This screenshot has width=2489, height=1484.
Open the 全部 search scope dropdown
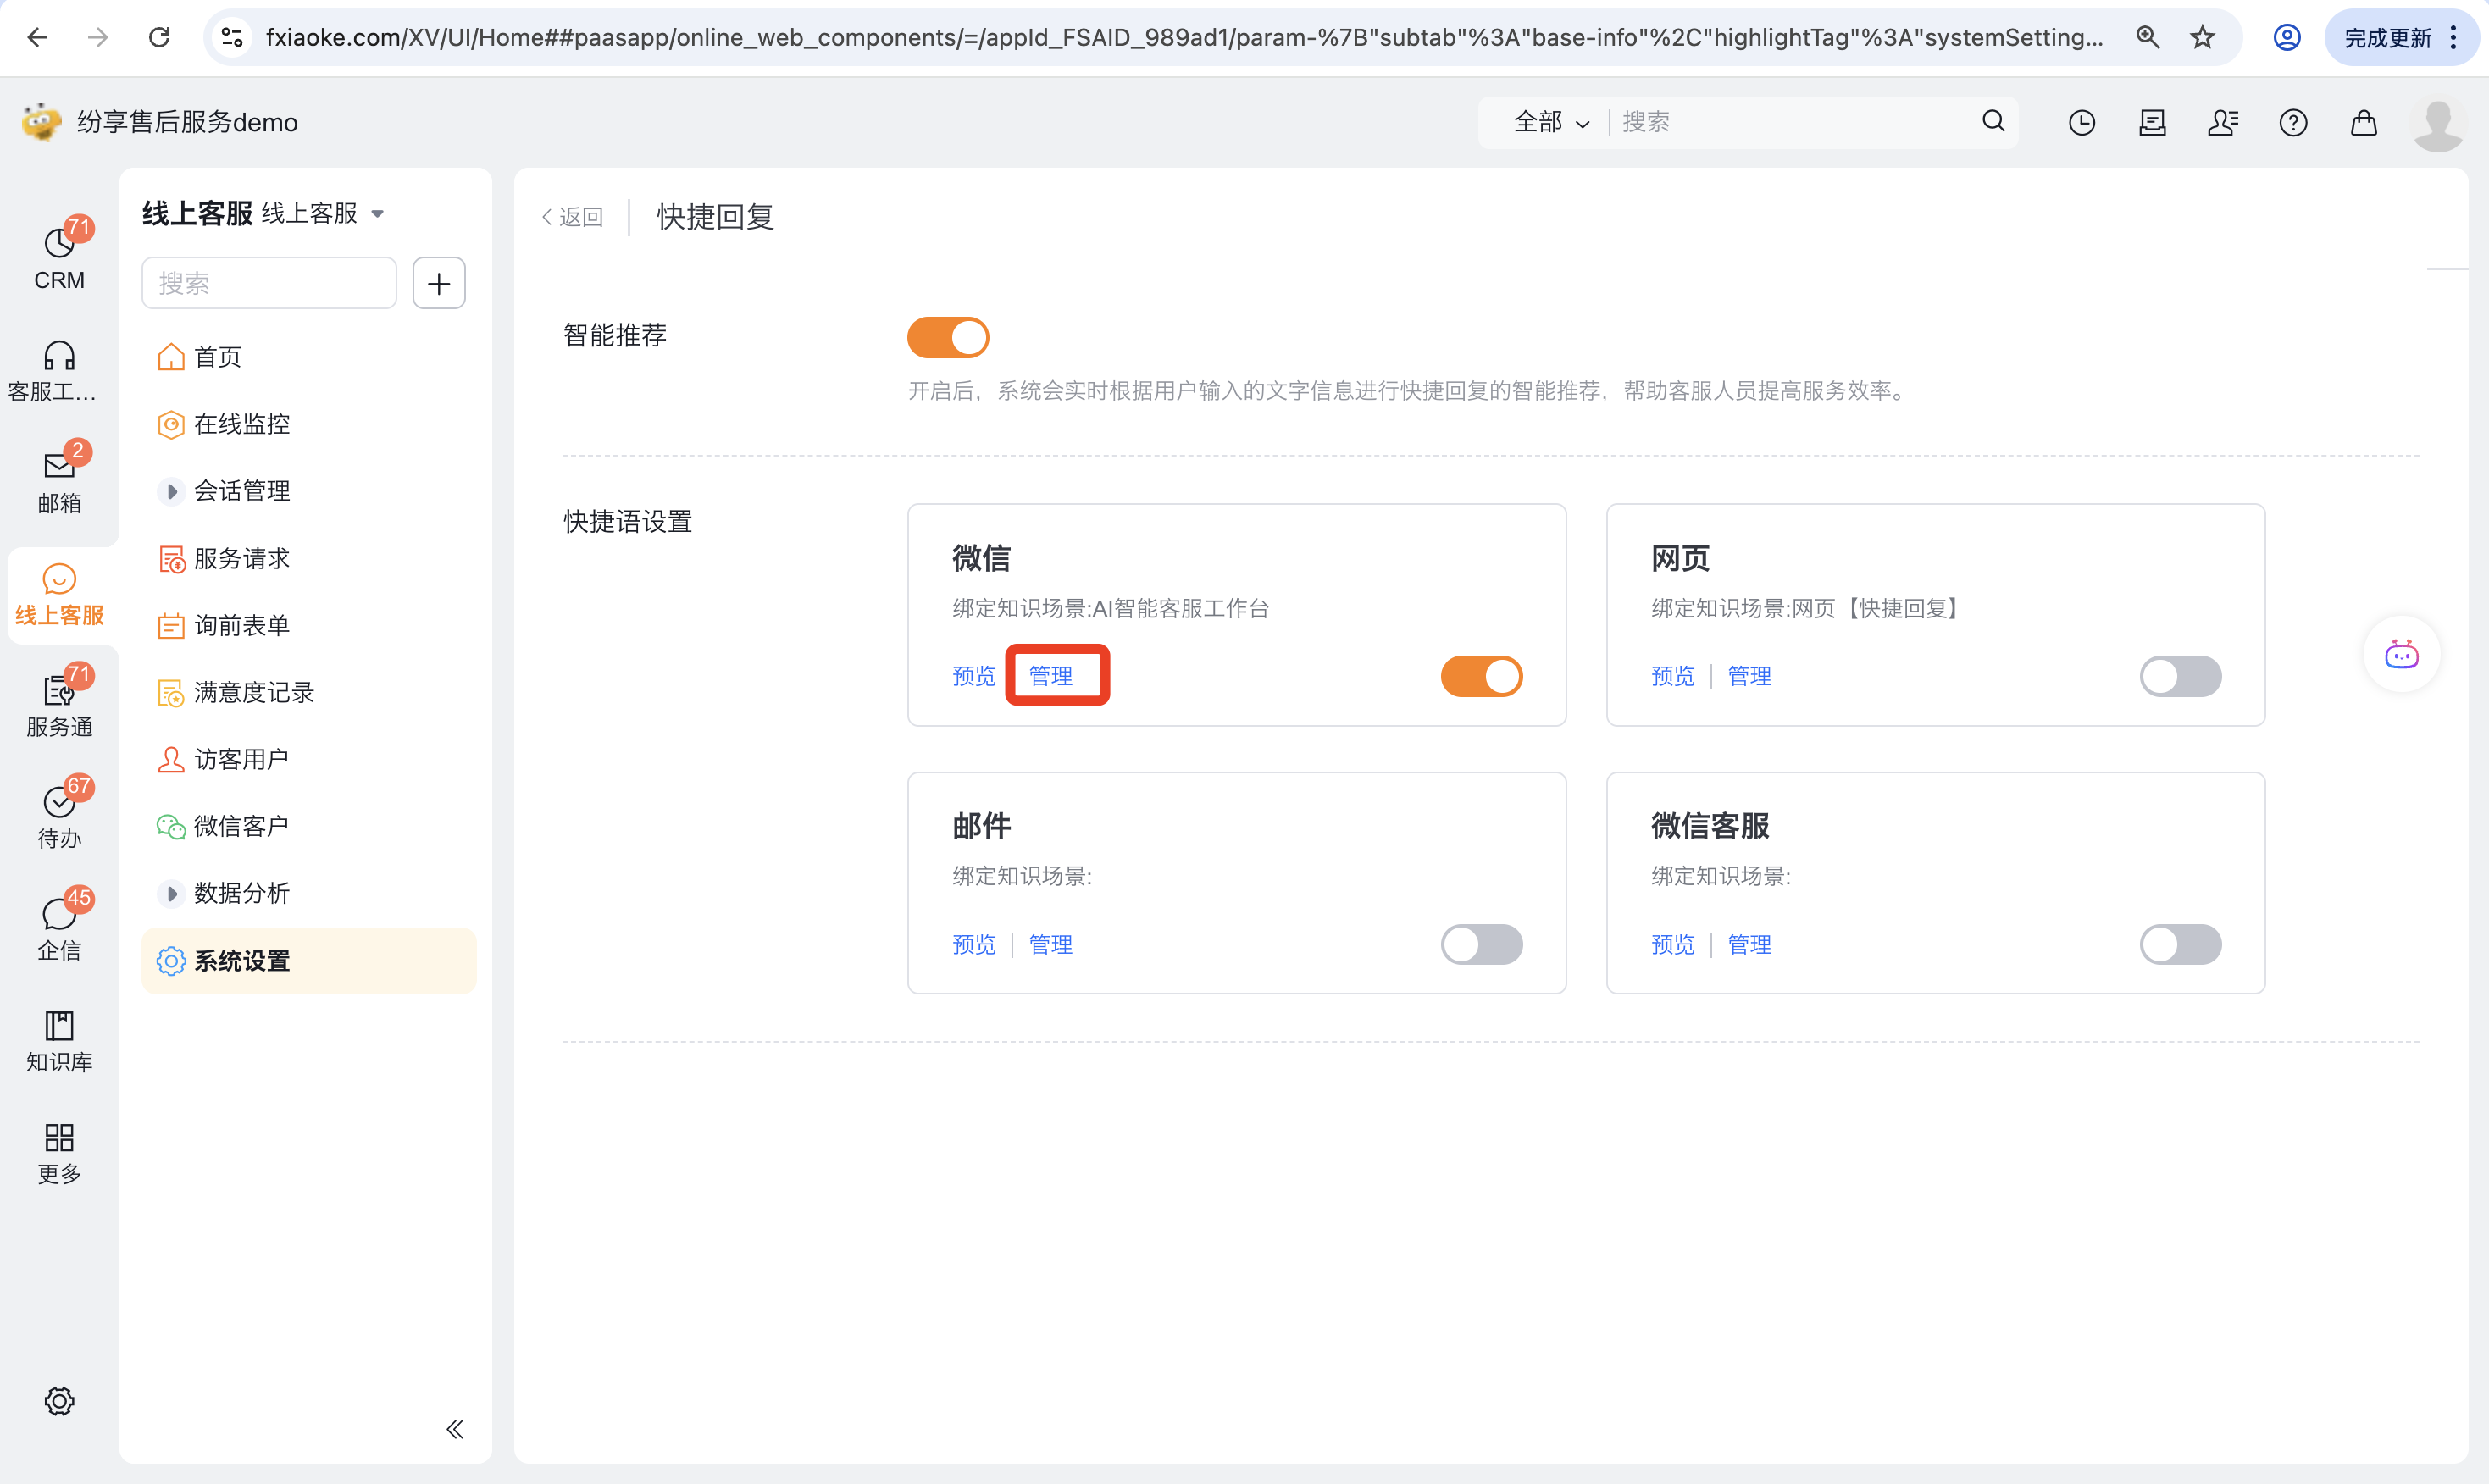[x=1550, y=123]
